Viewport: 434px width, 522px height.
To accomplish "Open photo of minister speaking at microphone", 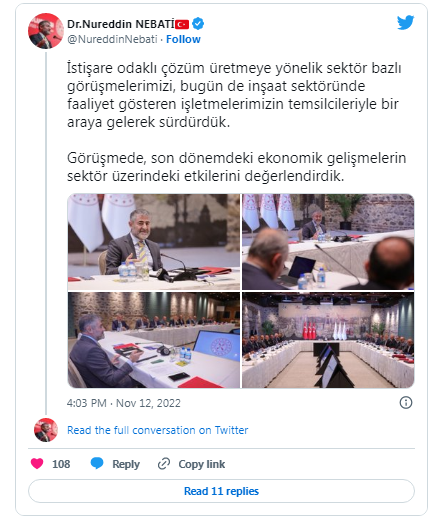I will [x=154, y=242].
